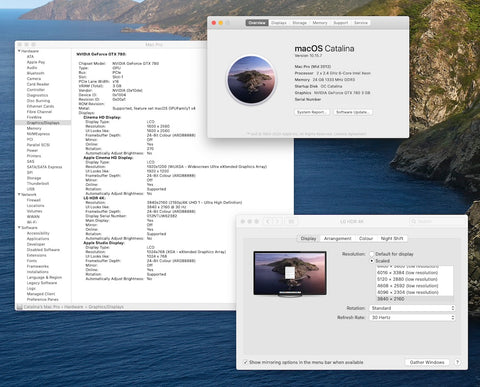Choose the 4608 × 2592 low resolution entry
Viewport: 480px width, 387px height.
[414, 286]
